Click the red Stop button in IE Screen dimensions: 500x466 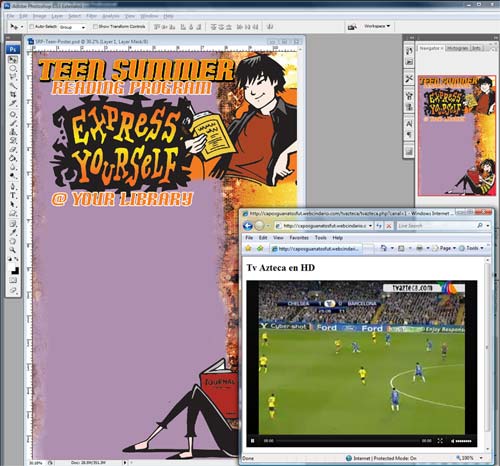[x=389, y=226]
